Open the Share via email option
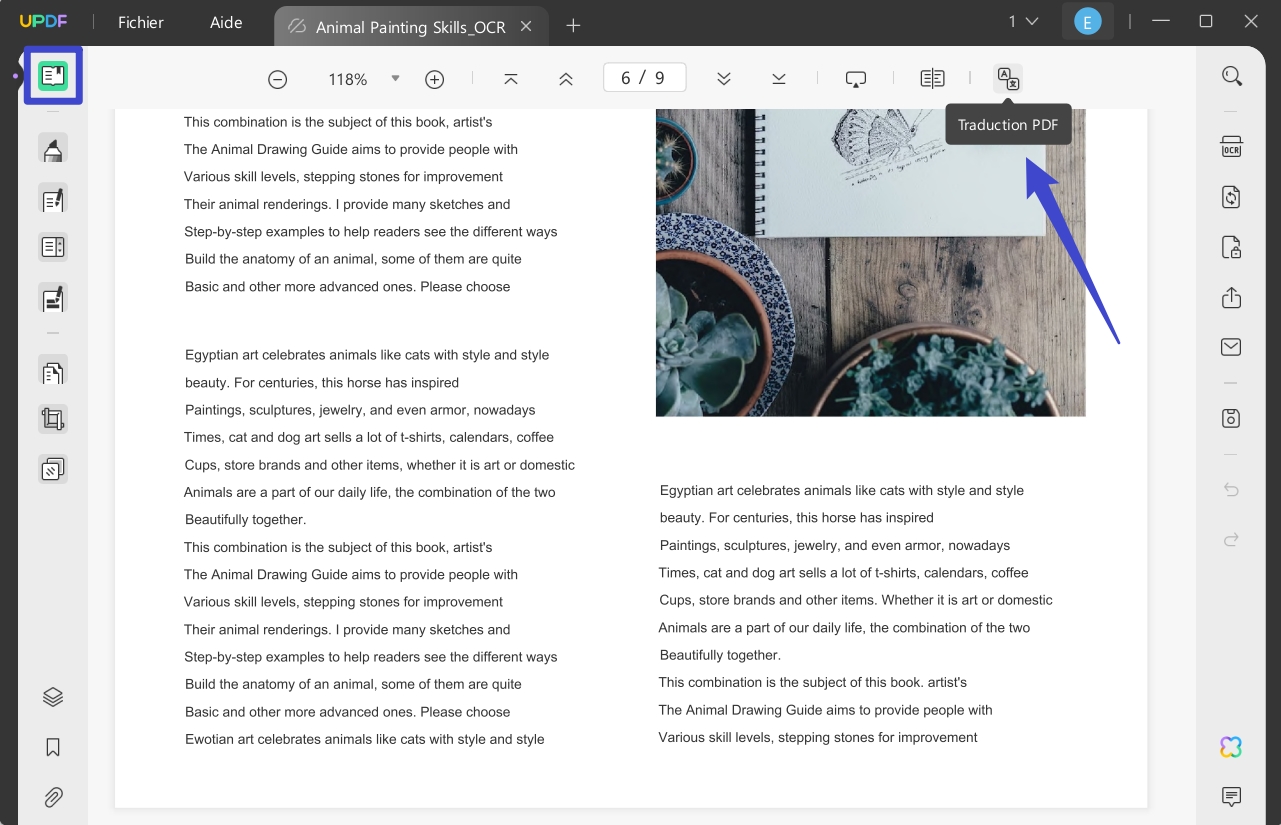Image resolution: width=1281 pixels, height=825 pixels. coord(1231,346)
